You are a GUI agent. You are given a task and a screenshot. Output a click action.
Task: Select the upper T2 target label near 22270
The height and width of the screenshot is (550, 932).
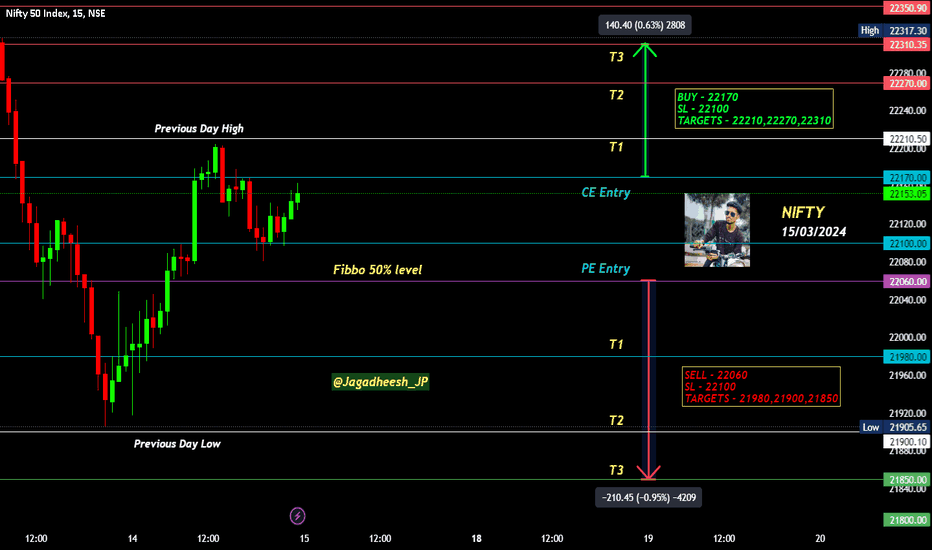(x=616, y=95)
